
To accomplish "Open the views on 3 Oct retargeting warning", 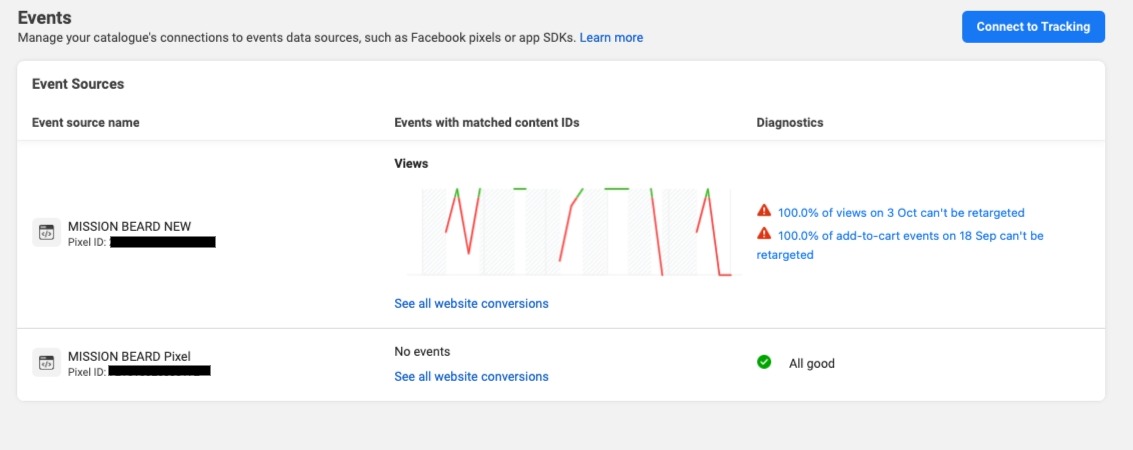I will click(x=901, y=213).
